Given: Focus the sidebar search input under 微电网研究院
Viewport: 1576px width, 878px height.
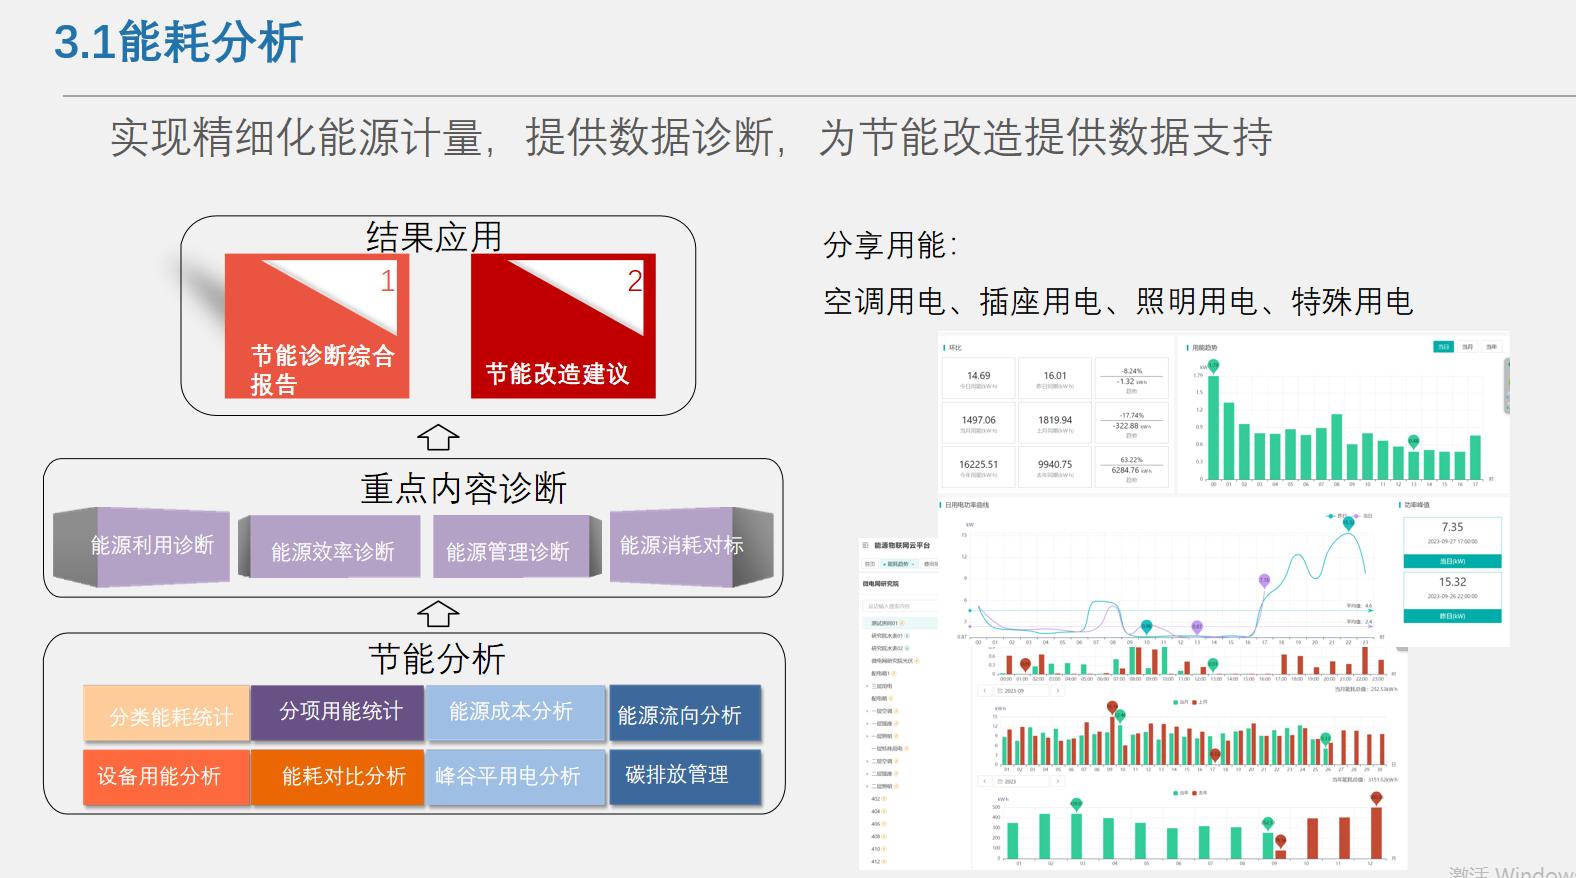Looking at the screenshot, I should [x=900, y=606].
